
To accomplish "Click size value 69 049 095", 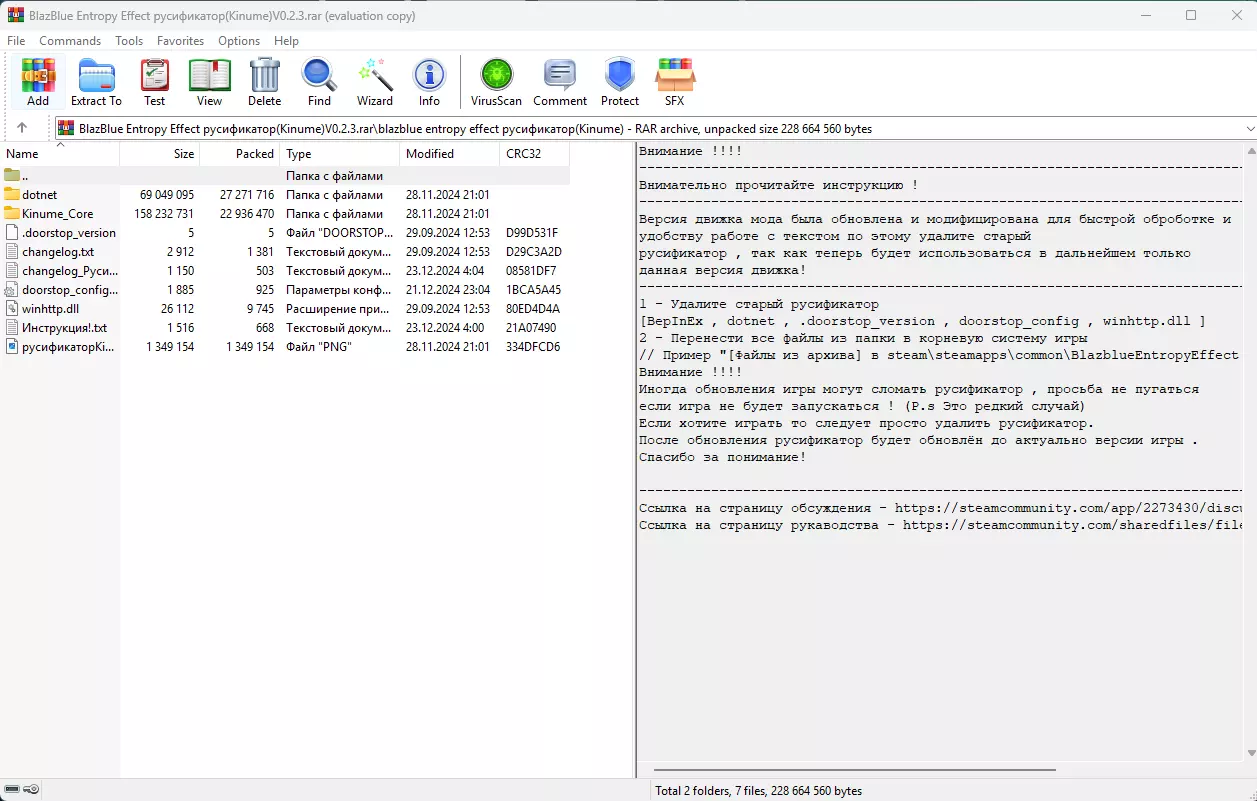I will pos(167,194).
